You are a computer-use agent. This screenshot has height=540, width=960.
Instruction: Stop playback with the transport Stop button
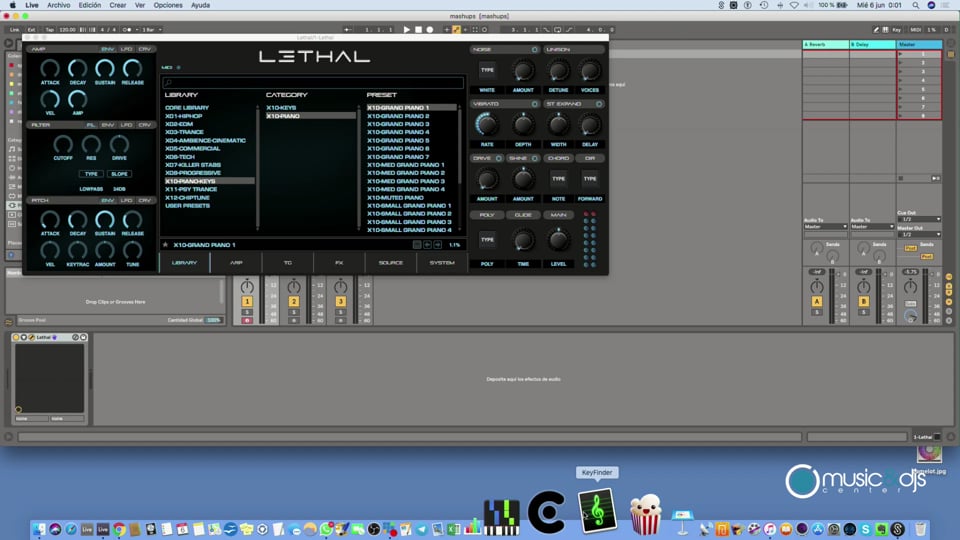(418, 29)
